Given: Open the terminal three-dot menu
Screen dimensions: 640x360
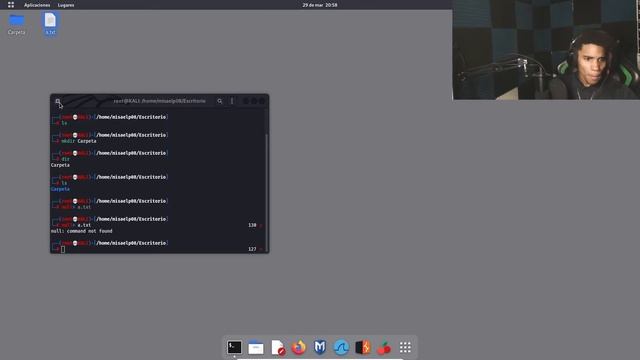Looking at the screenshot, I should pos(232,101).
